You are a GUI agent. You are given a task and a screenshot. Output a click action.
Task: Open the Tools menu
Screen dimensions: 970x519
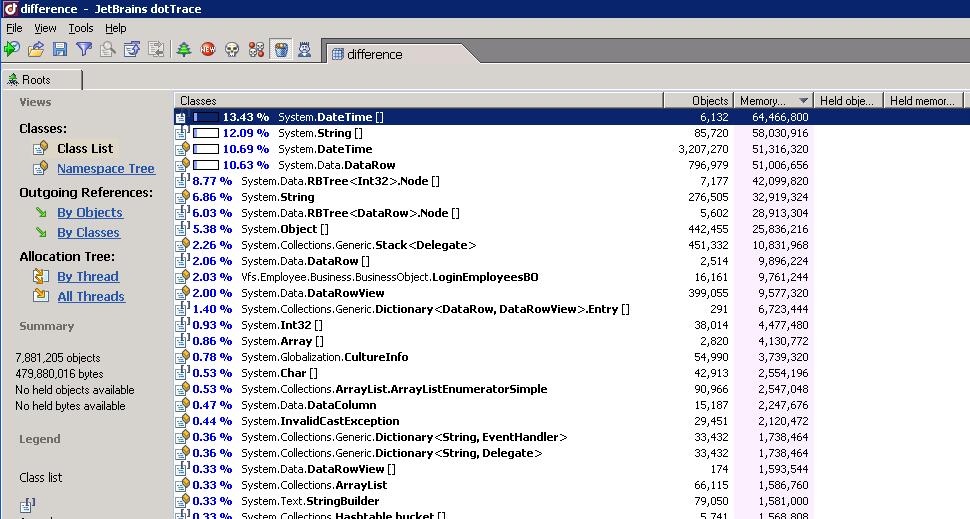pos(81,28)
